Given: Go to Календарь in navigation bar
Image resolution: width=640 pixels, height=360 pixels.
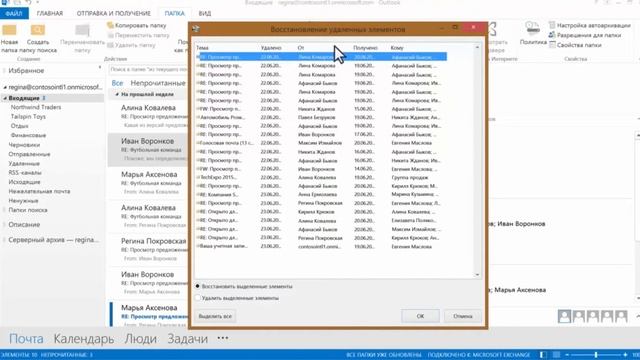Looking at the screenshot, I should pos(84,339).
